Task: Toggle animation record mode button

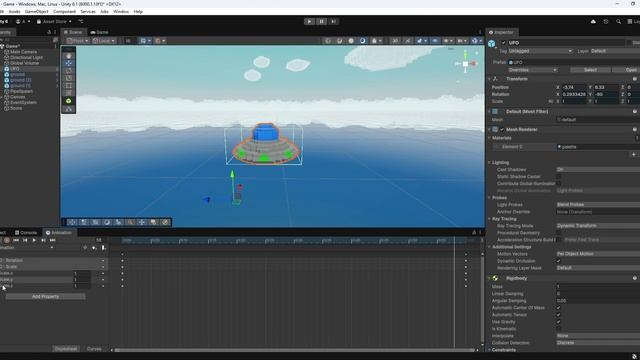Action: tap(7, 240)
